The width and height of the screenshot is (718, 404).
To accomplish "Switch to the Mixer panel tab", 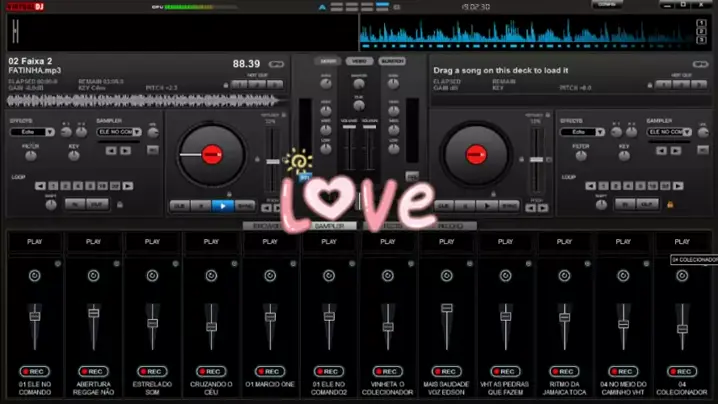I will tap(328, 61).
